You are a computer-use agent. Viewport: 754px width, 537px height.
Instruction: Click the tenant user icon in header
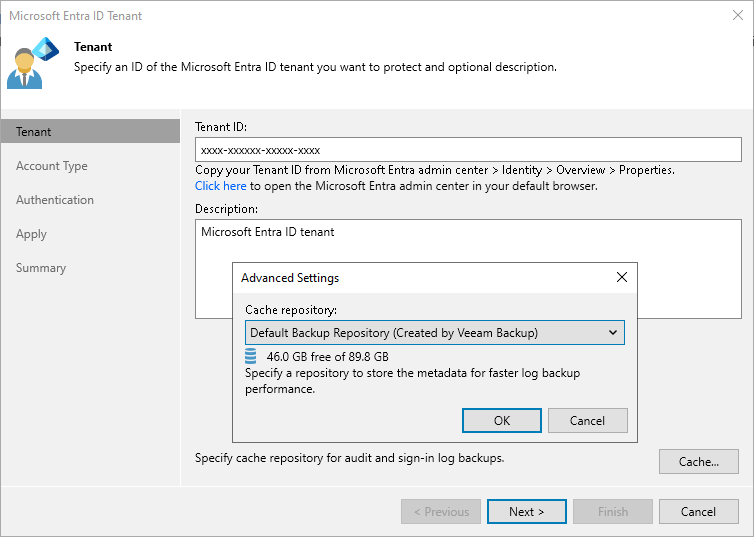[x=33, y=63]
